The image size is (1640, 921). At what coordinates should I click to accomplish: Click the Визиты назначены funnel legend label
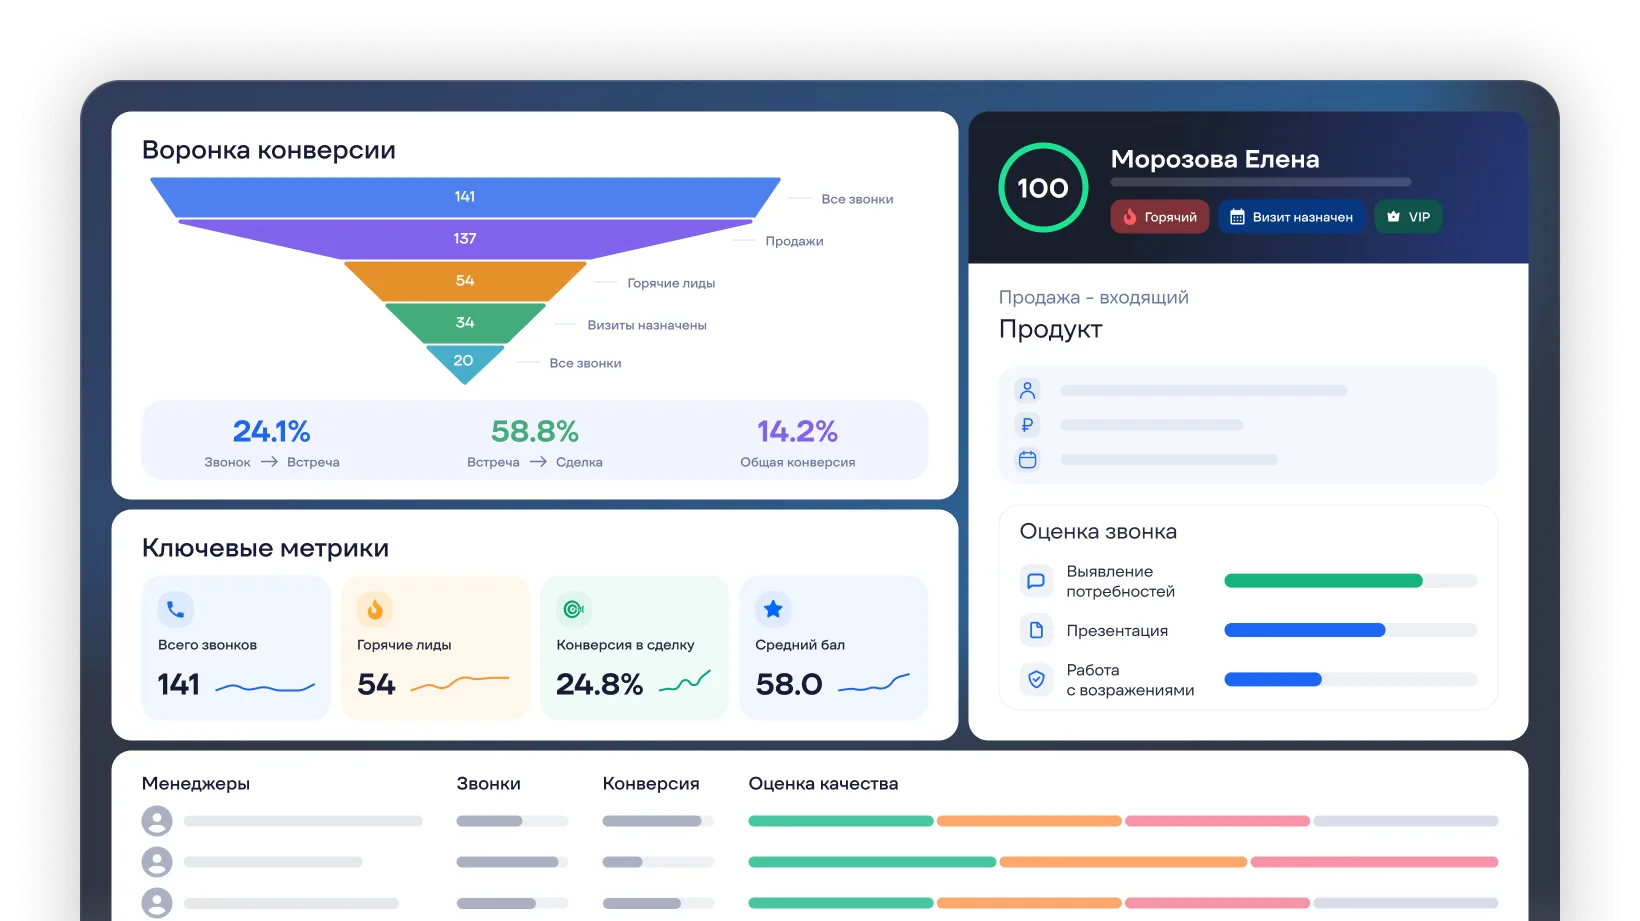(647, 325)
